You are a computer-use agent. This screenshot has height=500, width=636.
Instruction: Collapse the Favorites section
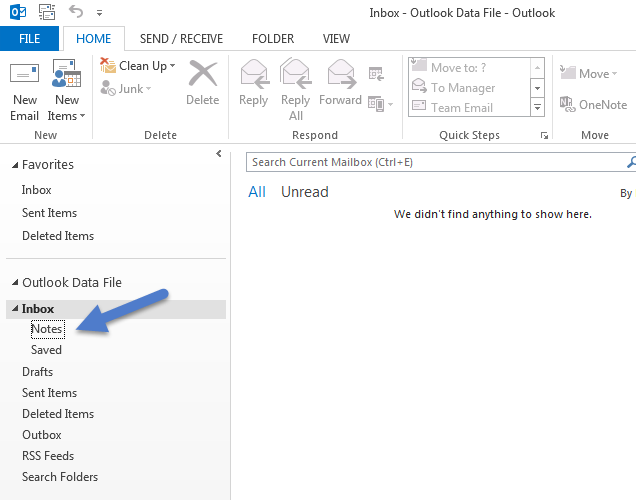(x=15, y=165)
